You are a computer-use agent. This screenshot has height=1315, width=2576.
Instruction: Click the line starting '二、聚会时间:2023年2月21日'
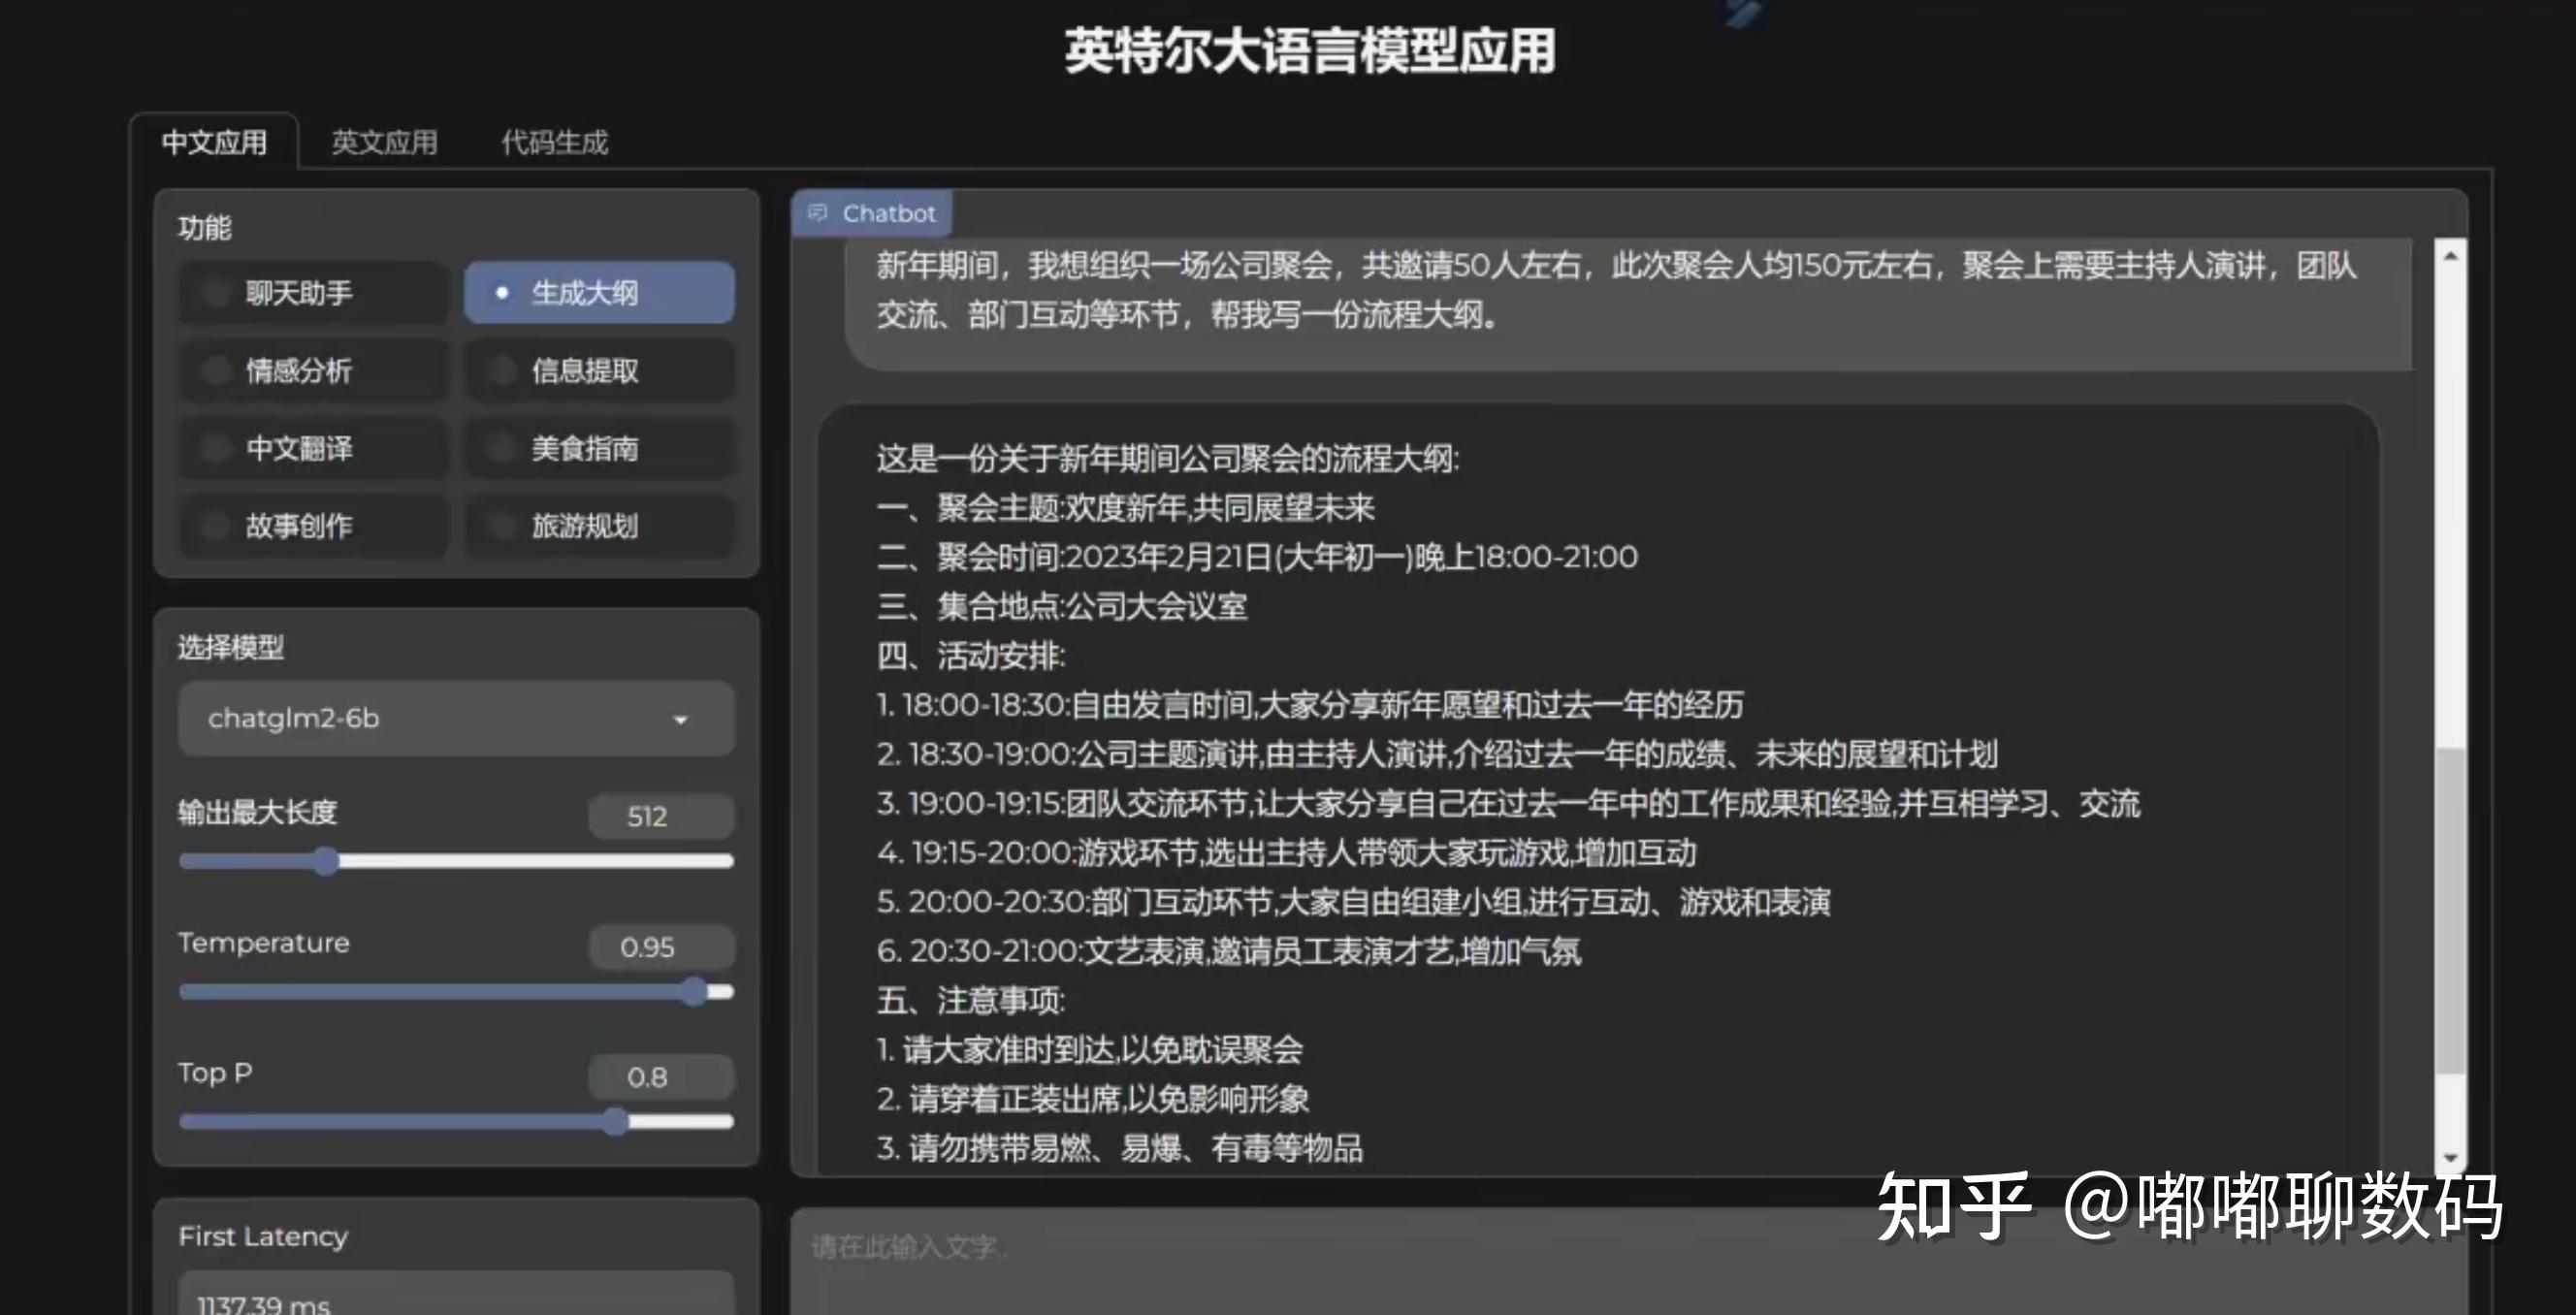pos(1257,557)
